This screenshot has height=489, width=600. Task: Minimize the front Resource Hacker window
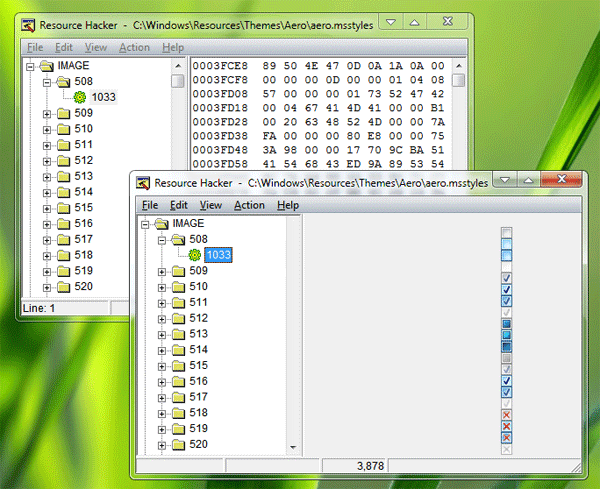pyautogui.click(x=505, y=179)
